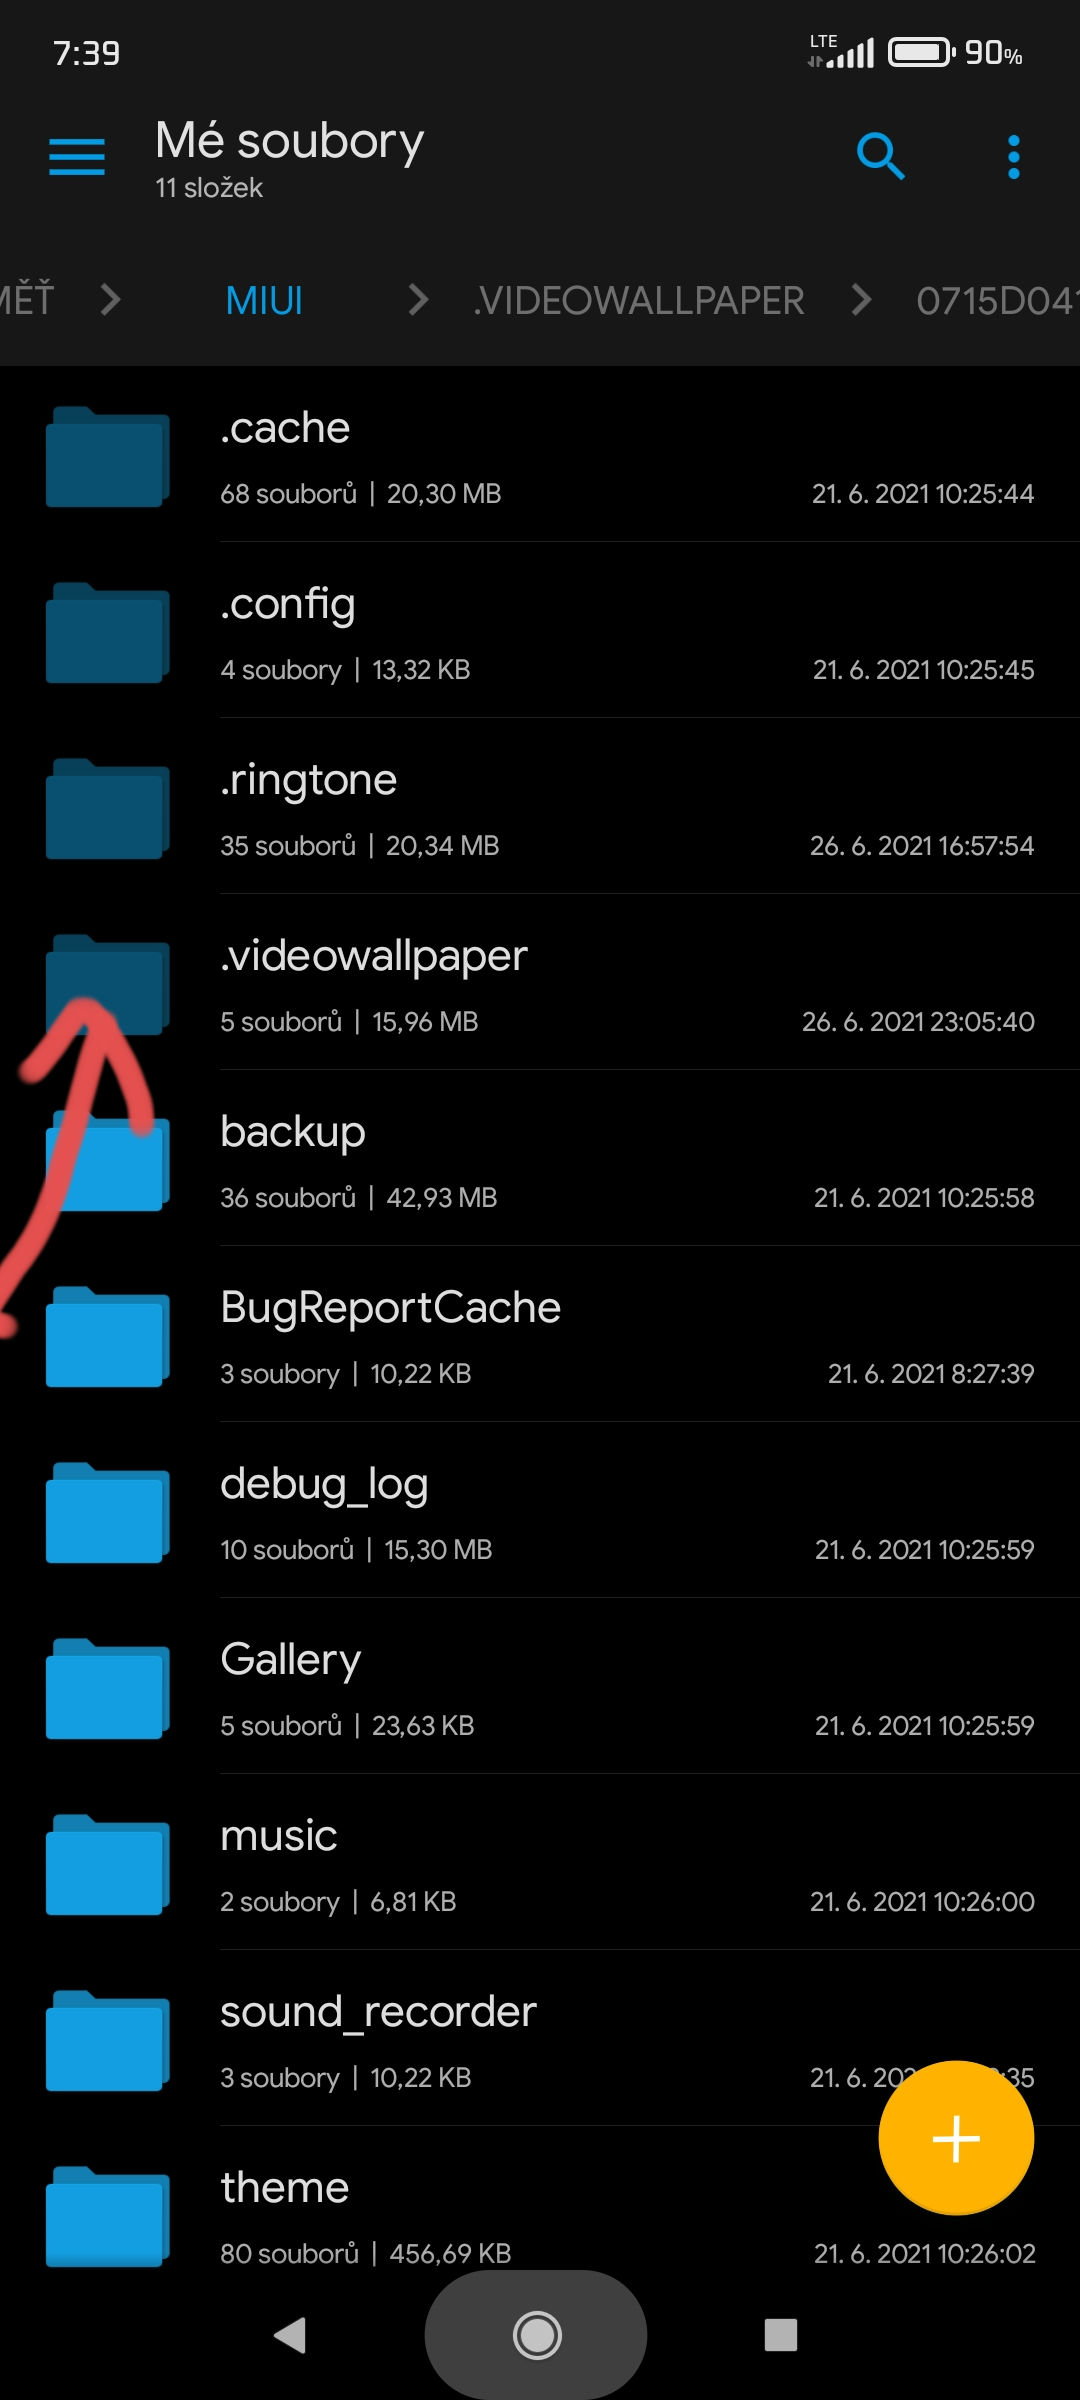The image size is (1080, 2400).
Task: Select .VIDEOWALLPAPER in breadcrumb path
Action: click(x=638, y=300)
